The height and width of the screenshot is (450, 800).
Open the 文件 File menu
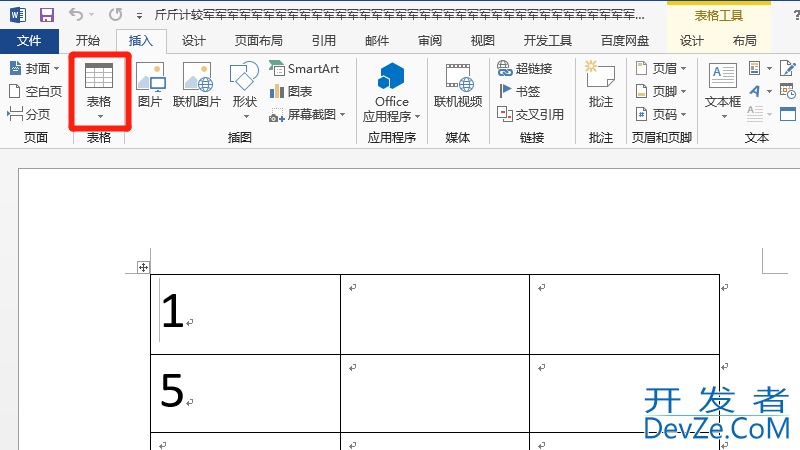pos(29,41)
